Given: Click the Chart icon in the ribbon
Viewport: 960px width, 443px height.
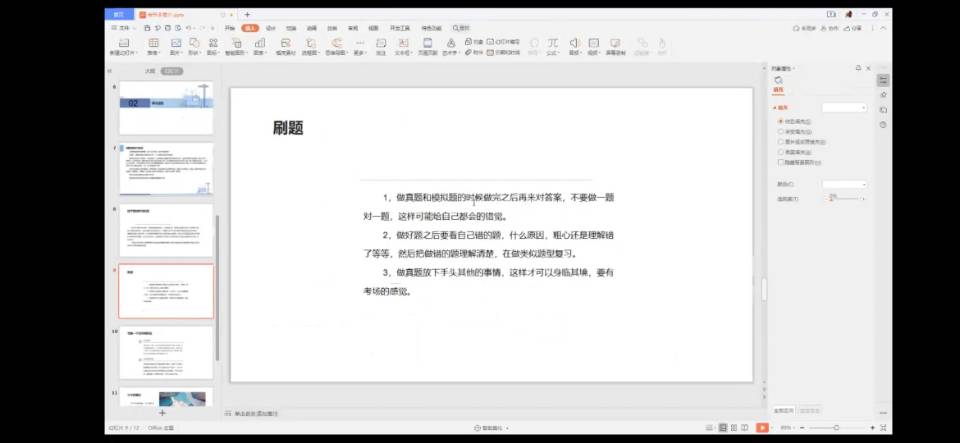Looking at the screenshot, I should (x=258, y=44).
